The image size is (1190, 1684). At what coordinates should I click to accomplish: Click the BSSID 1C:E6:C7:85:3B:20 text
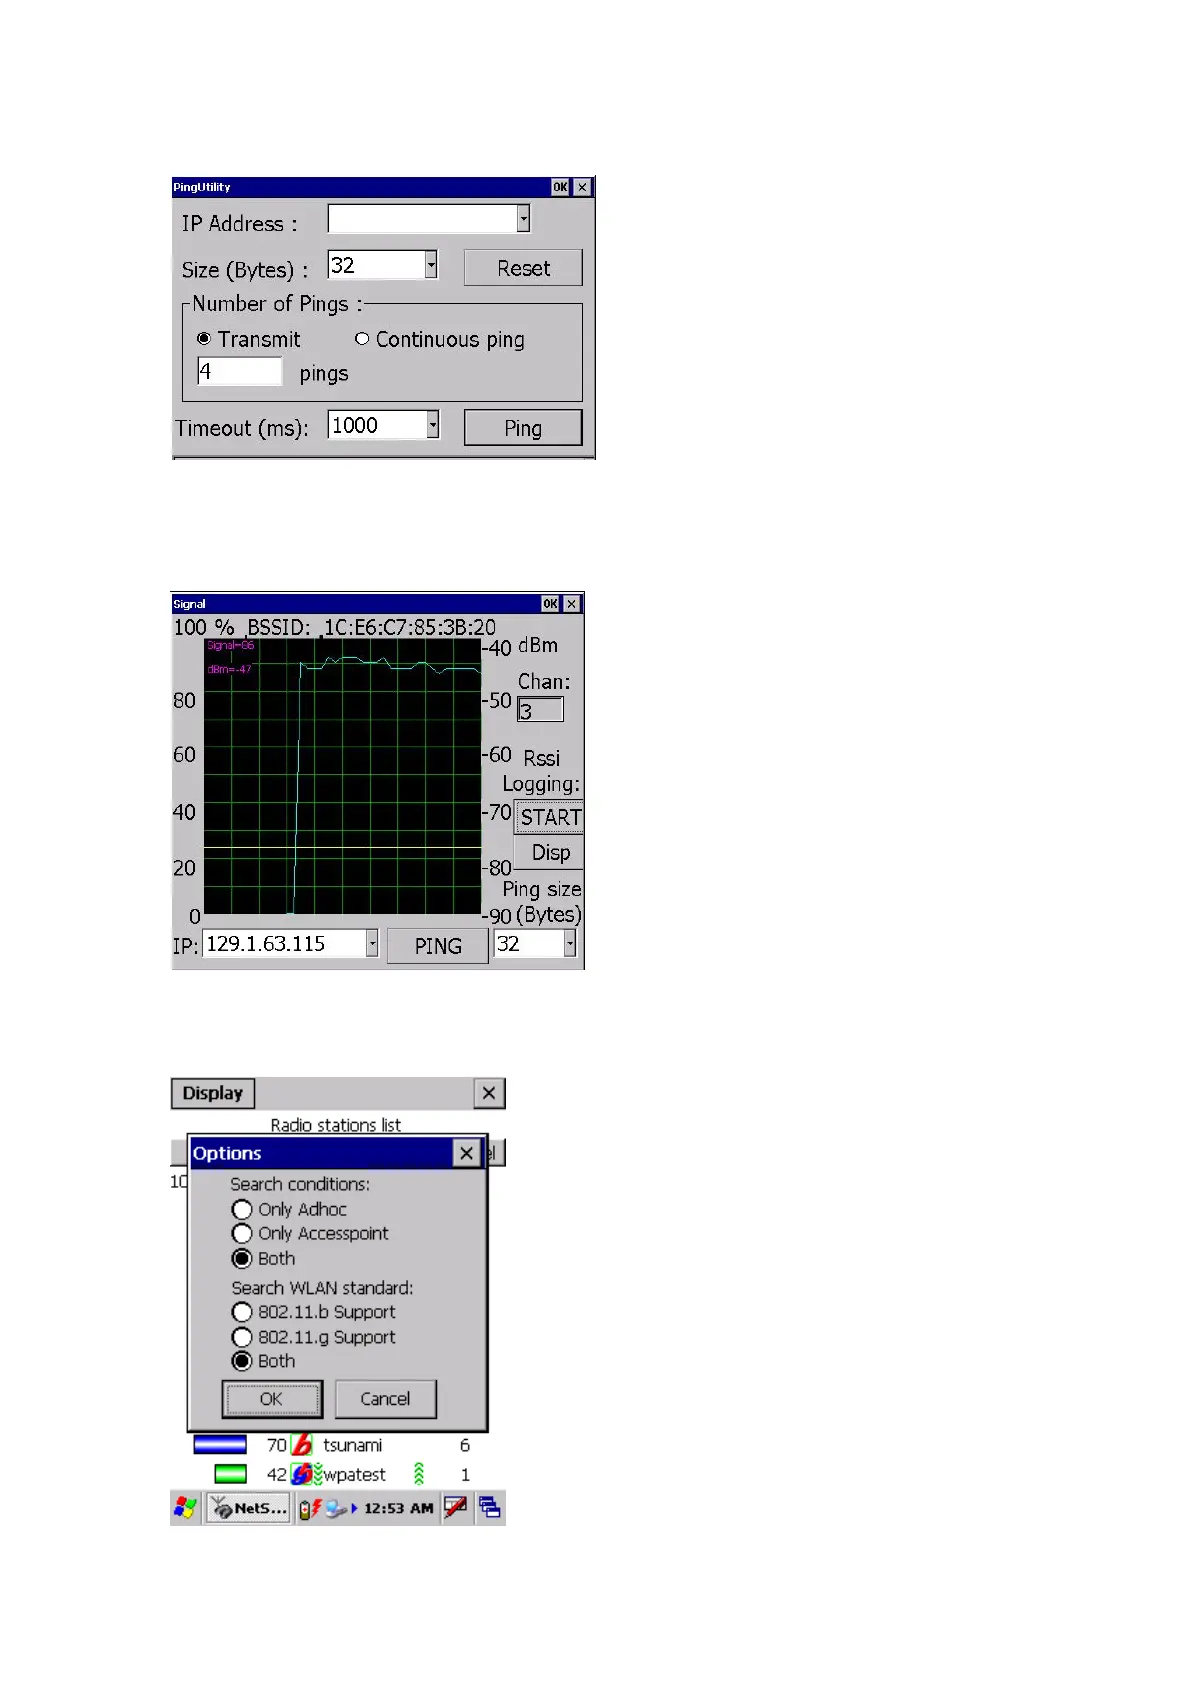[372, 627]
